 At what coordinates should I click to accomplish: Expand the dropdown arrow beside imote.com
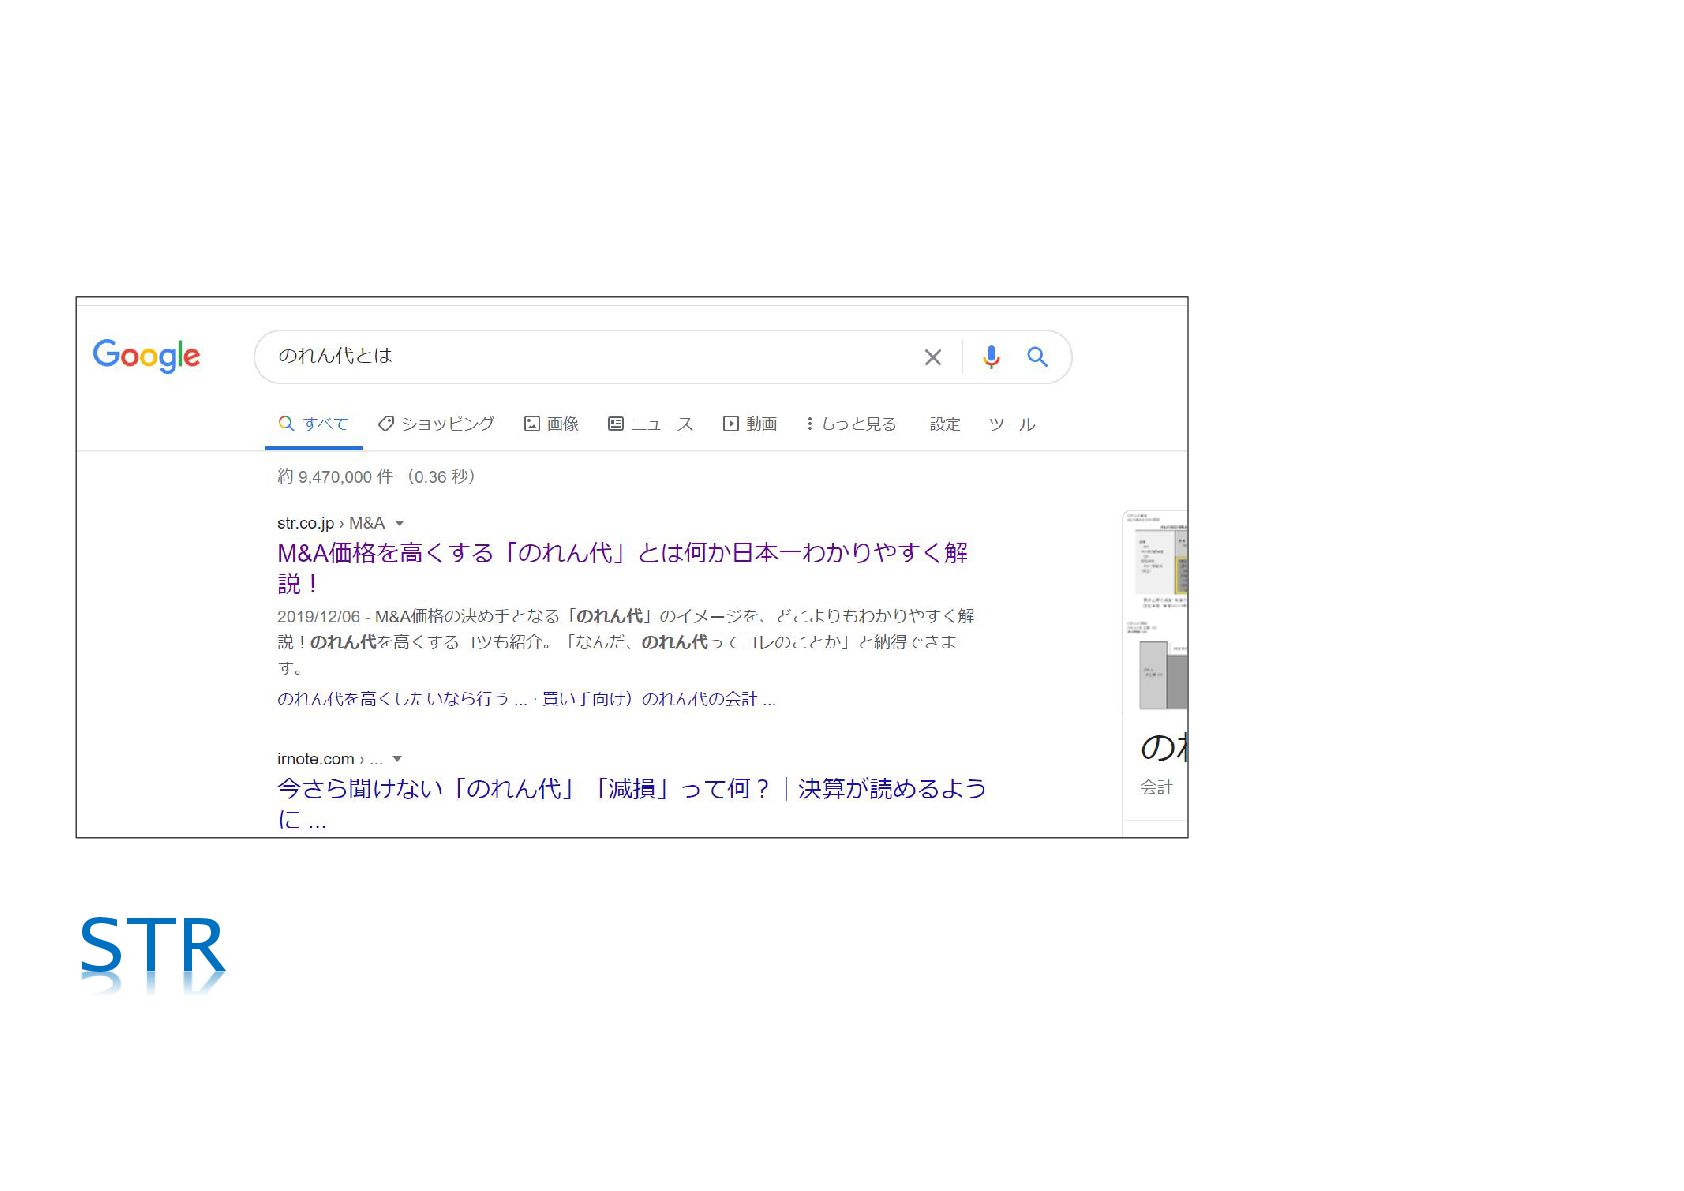coord(397,759)
